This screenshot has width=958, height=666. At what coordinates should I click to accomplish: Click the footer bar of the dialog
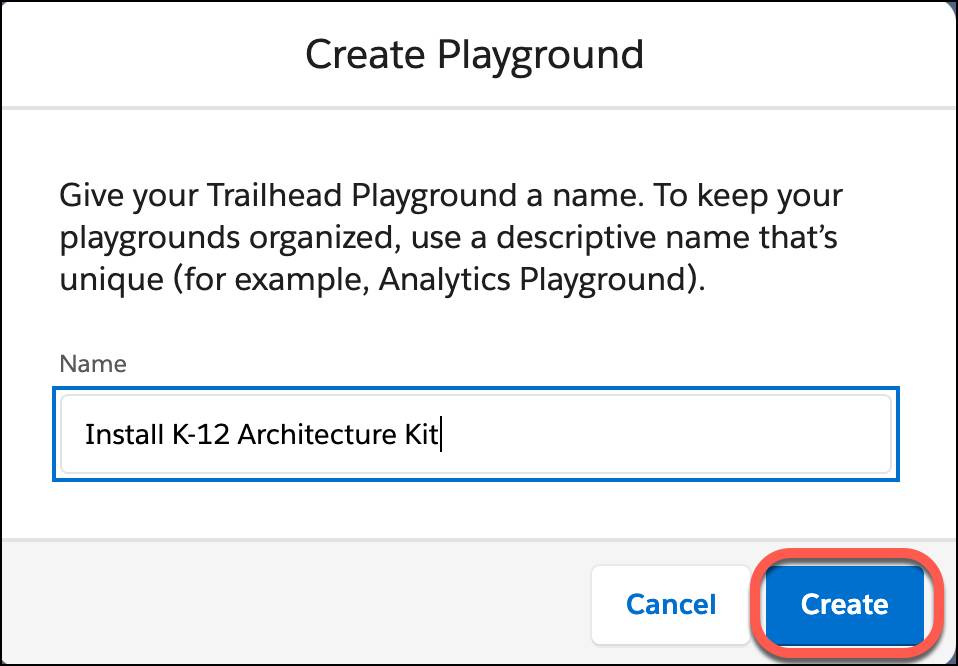coord(300,604)
